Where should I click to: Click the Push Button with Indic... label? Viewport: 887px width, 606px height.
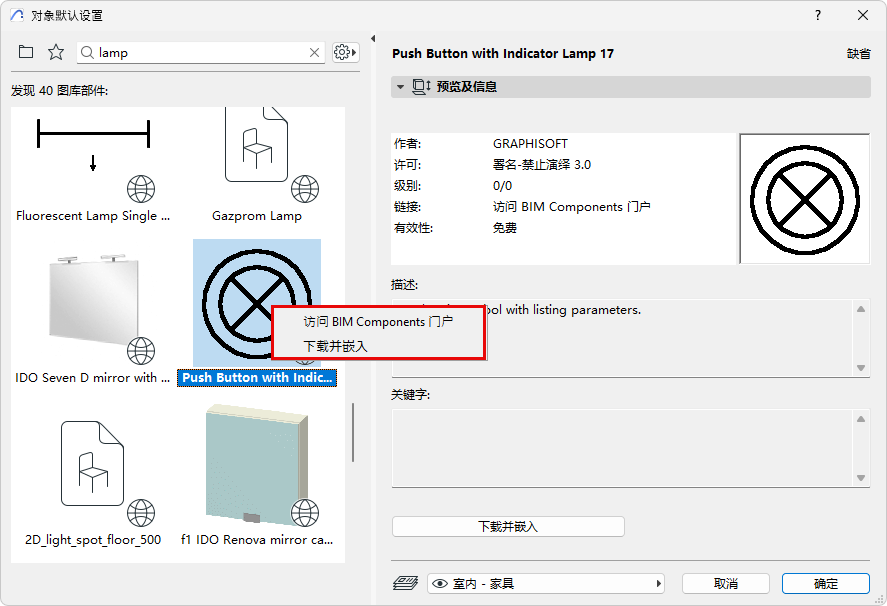pos(257,377)
